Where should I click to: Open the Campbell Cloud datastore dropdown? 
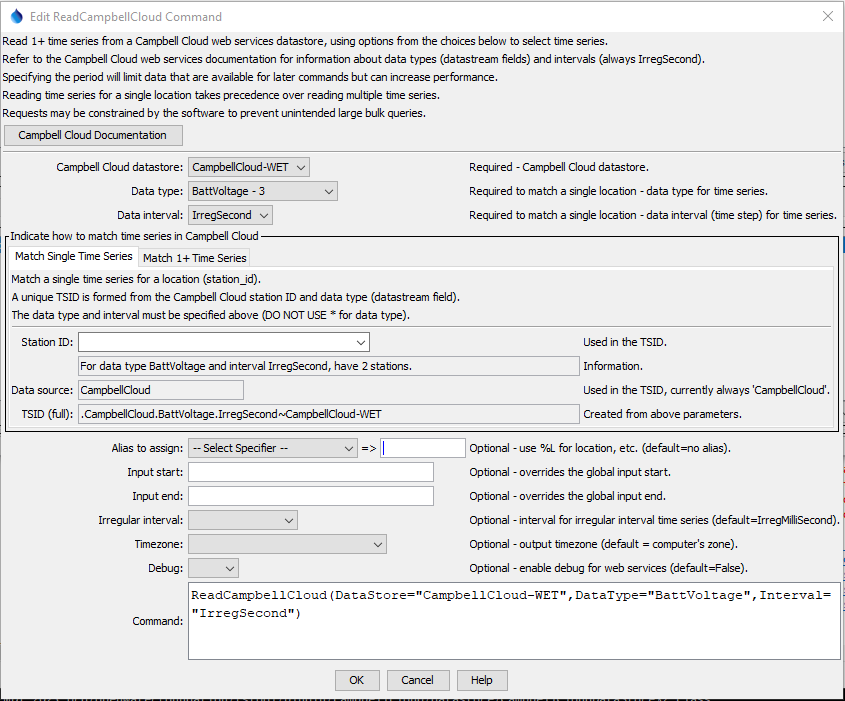(297, 167)
